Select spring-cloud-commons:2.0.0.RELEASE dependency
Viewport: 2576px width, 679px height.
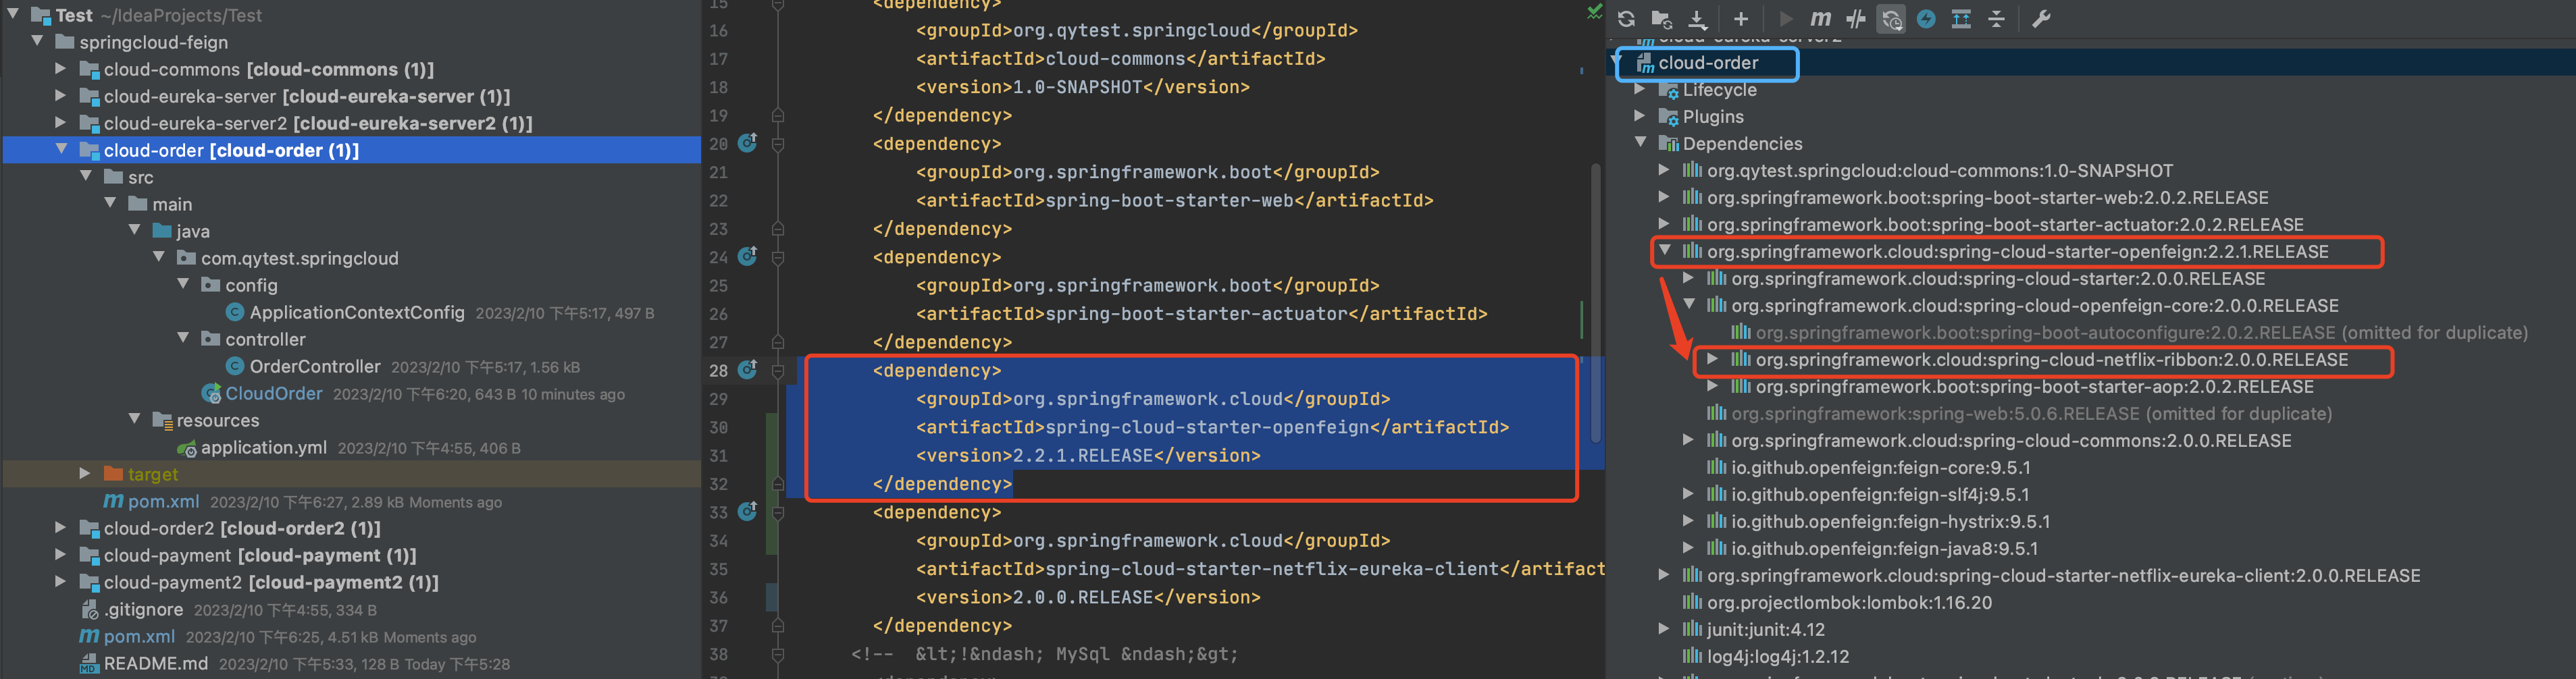click(2011, 441)
